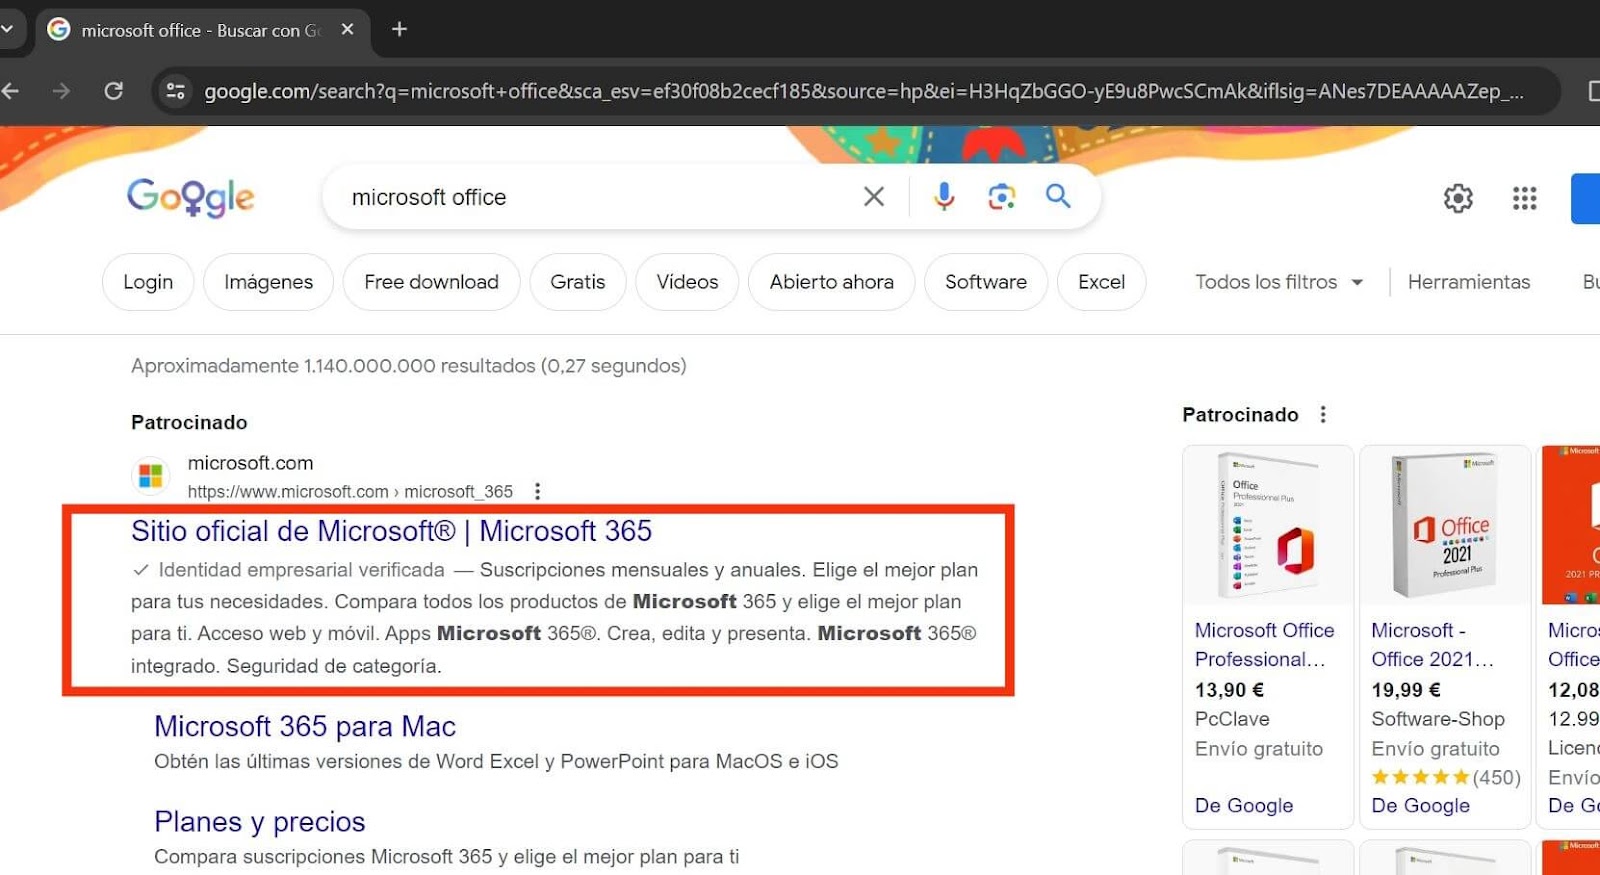This screenshot has width=1600, height=875.
Task: Click Identidad empresarial verificada text
Action: pyautogui.click(x=301, y=570)
